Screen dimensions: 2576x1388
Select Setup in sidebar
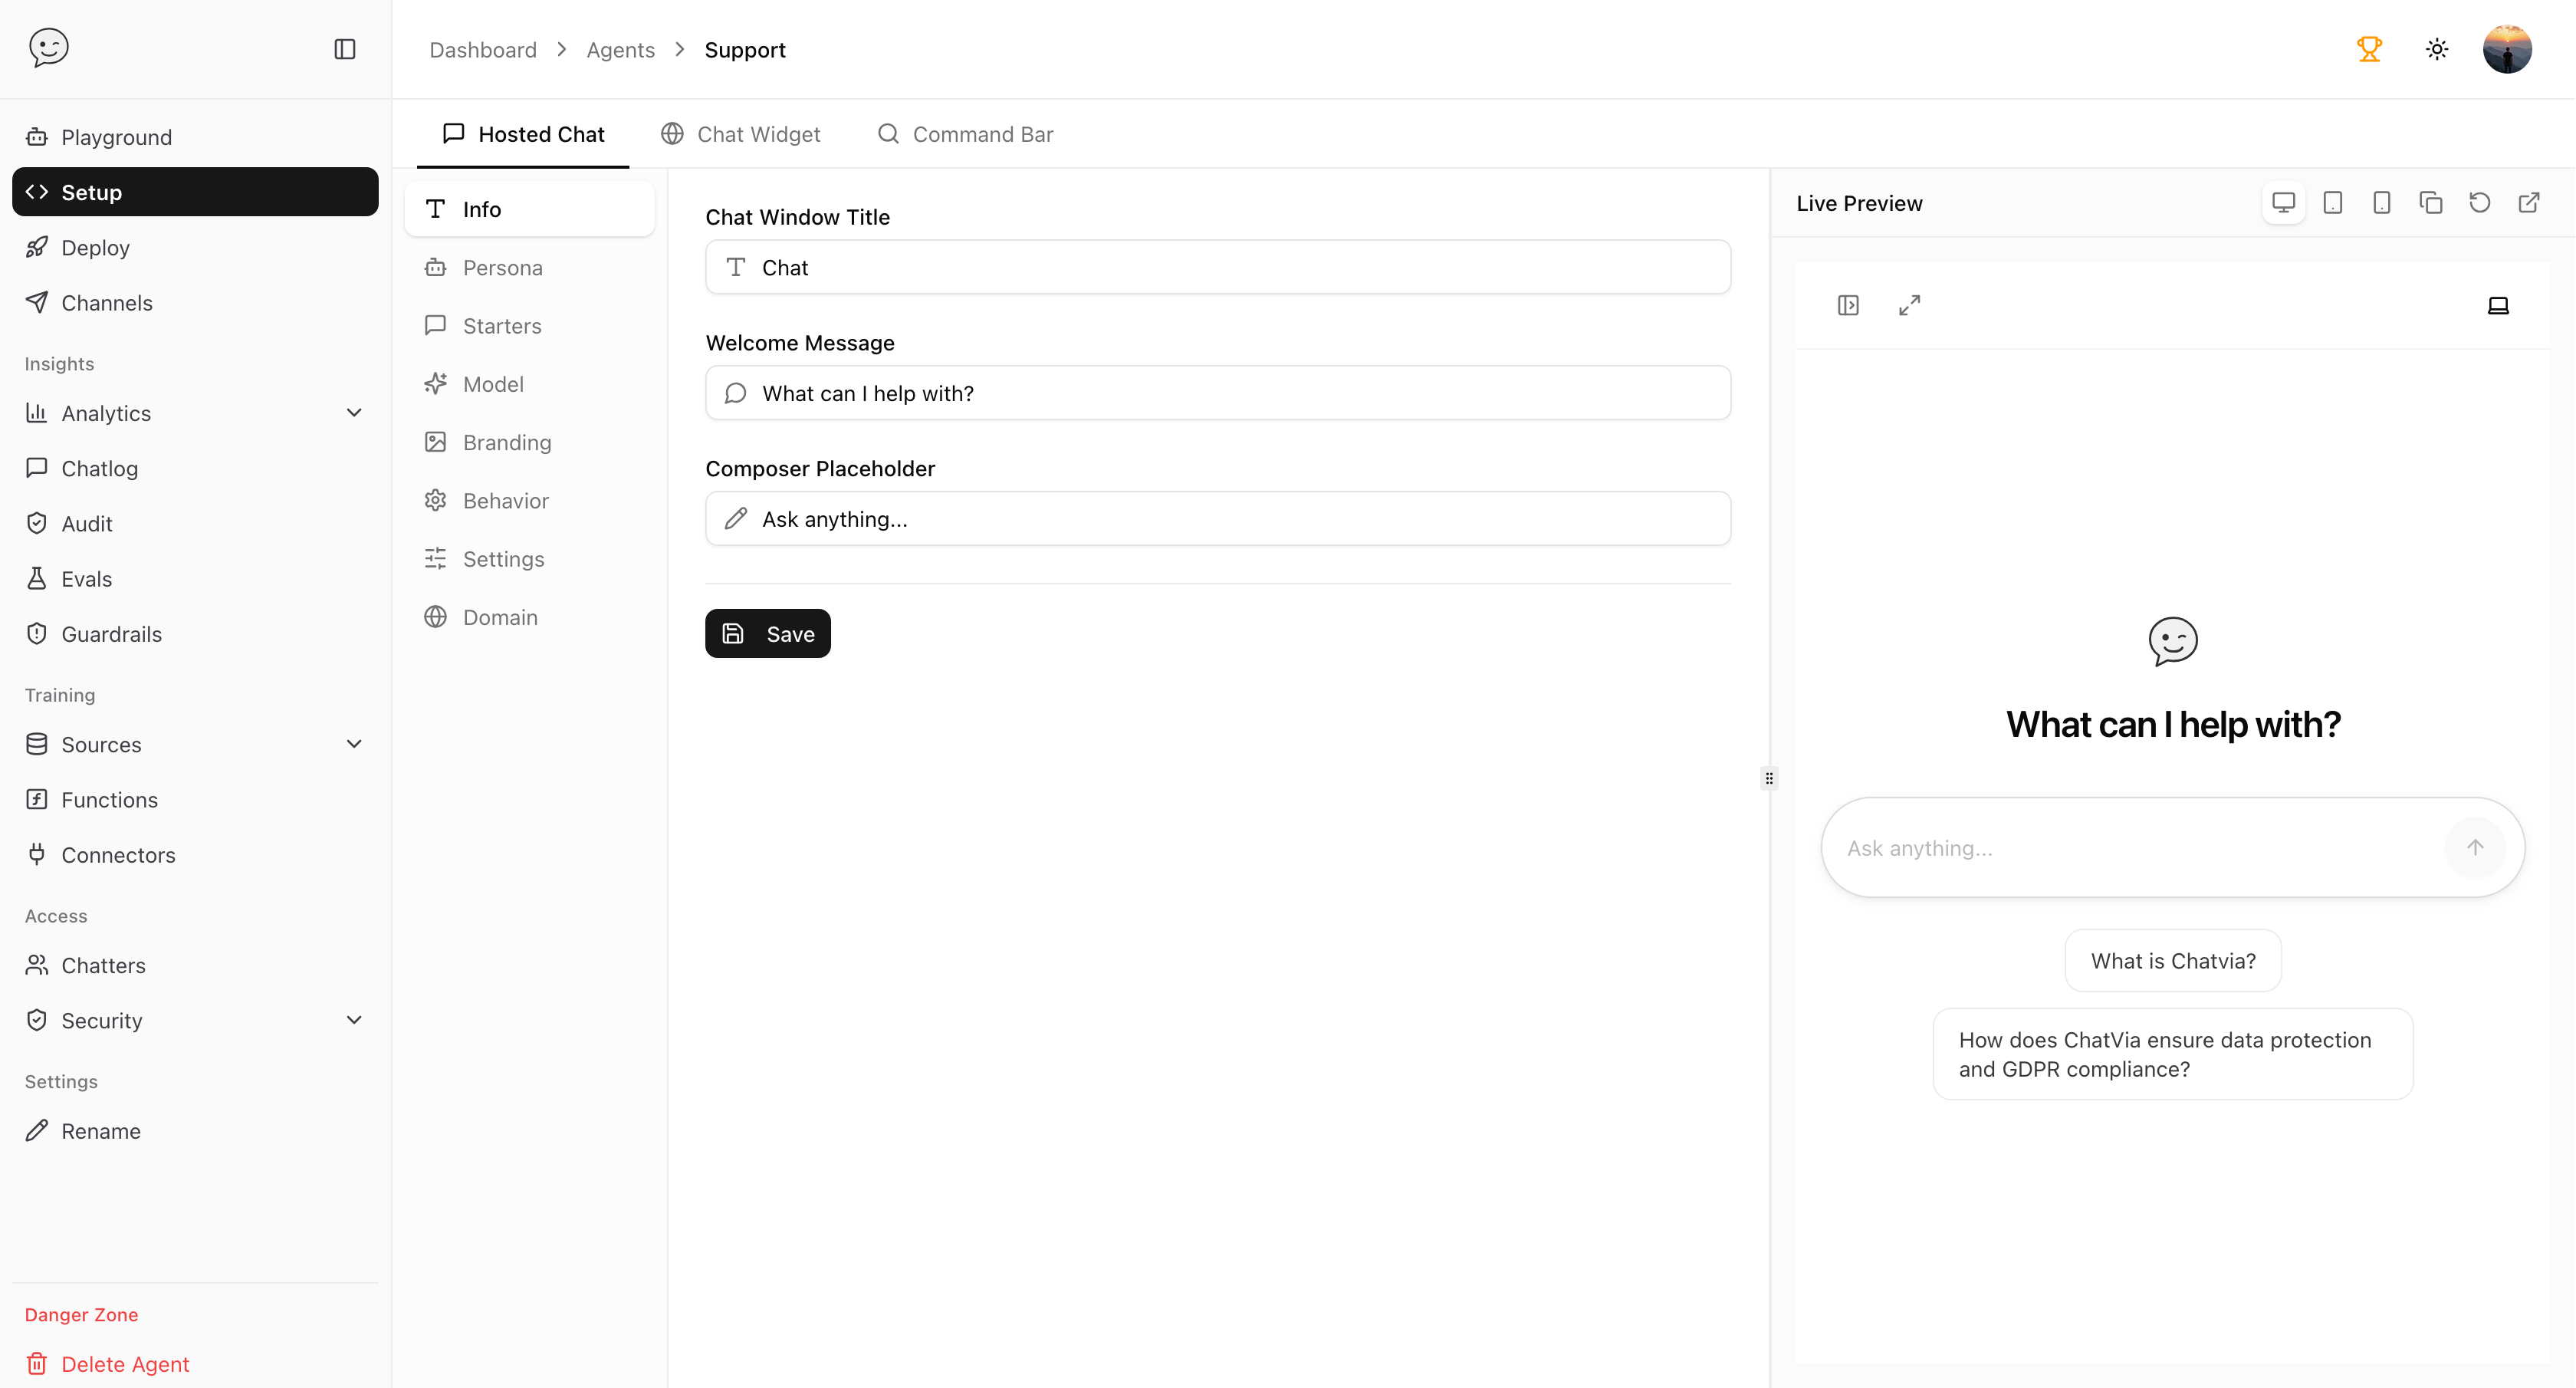click(195, 192)
